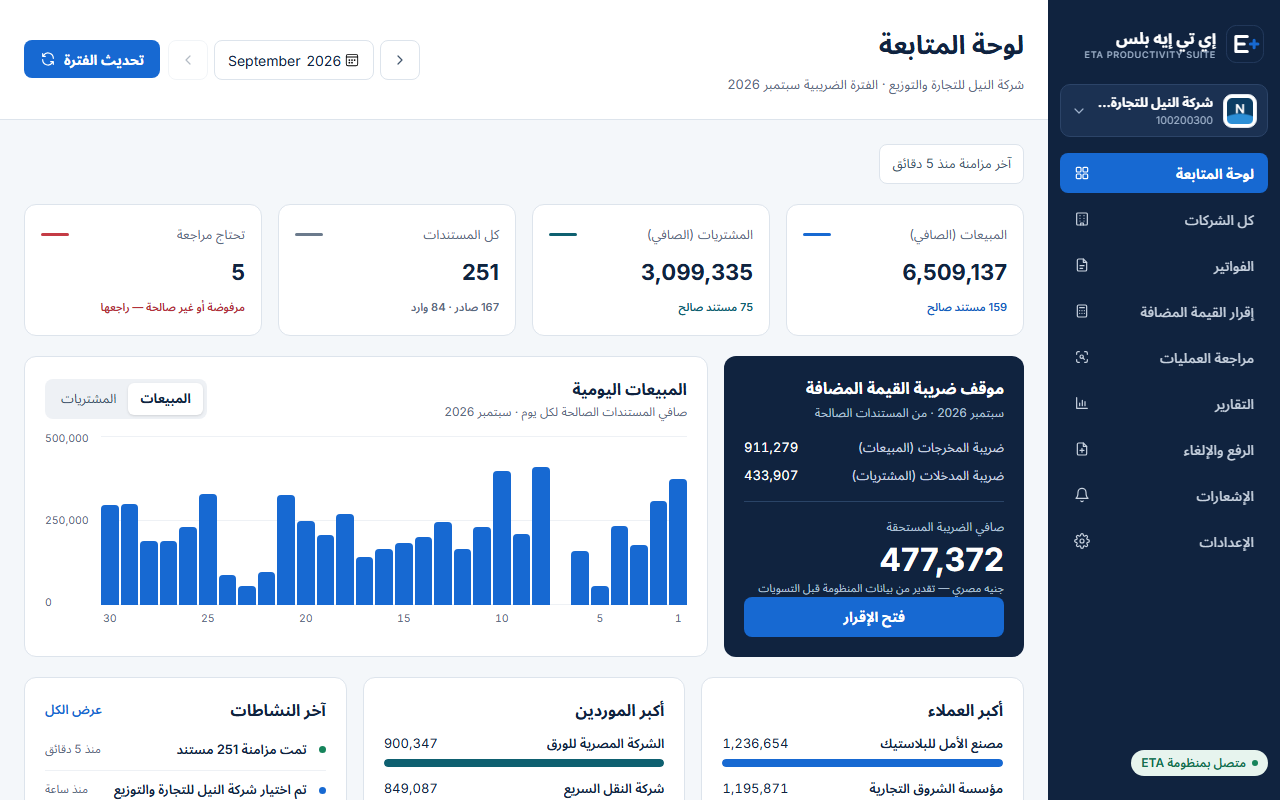Click the 167 صادر · 84 وارد text

click(x=455, y=308)
